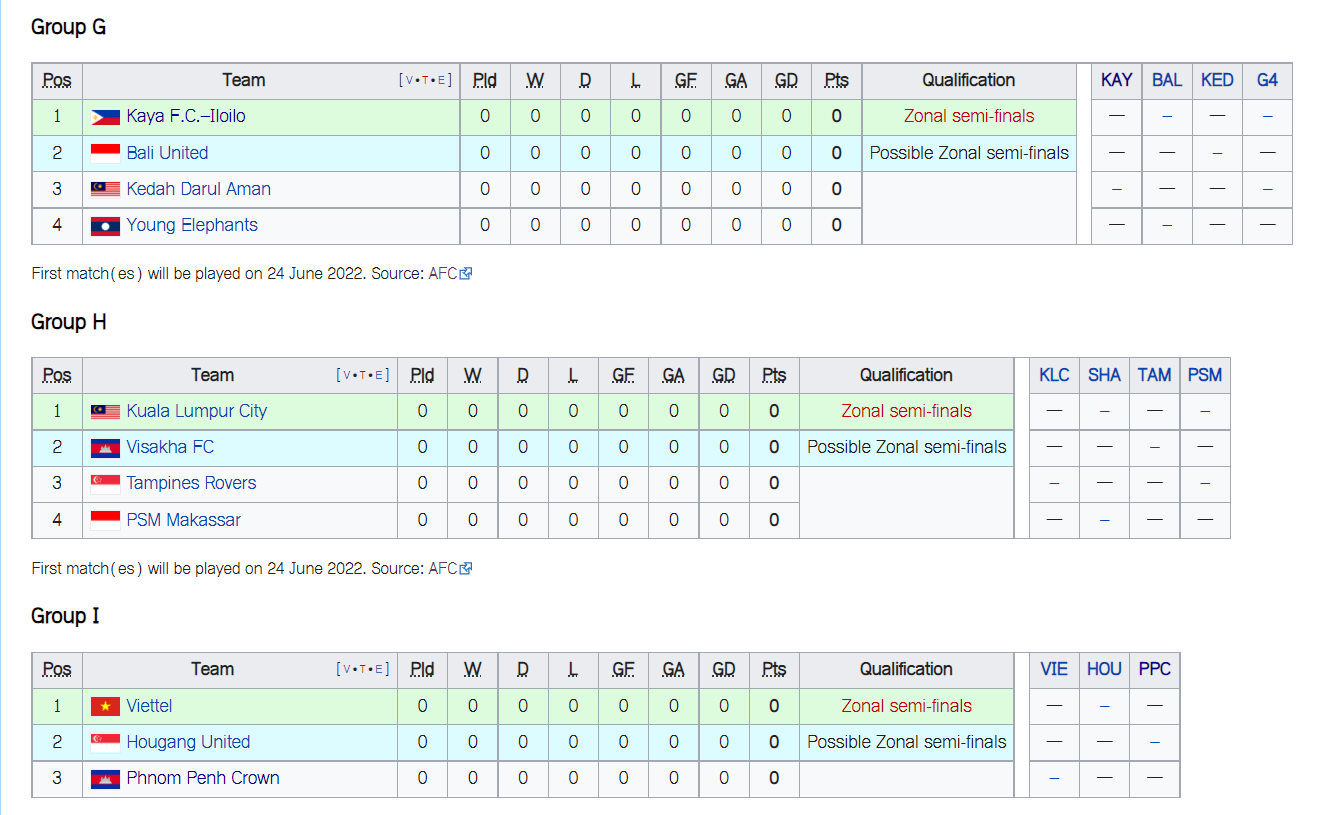Click the VIE column header in Group I results

[1054, 669]
